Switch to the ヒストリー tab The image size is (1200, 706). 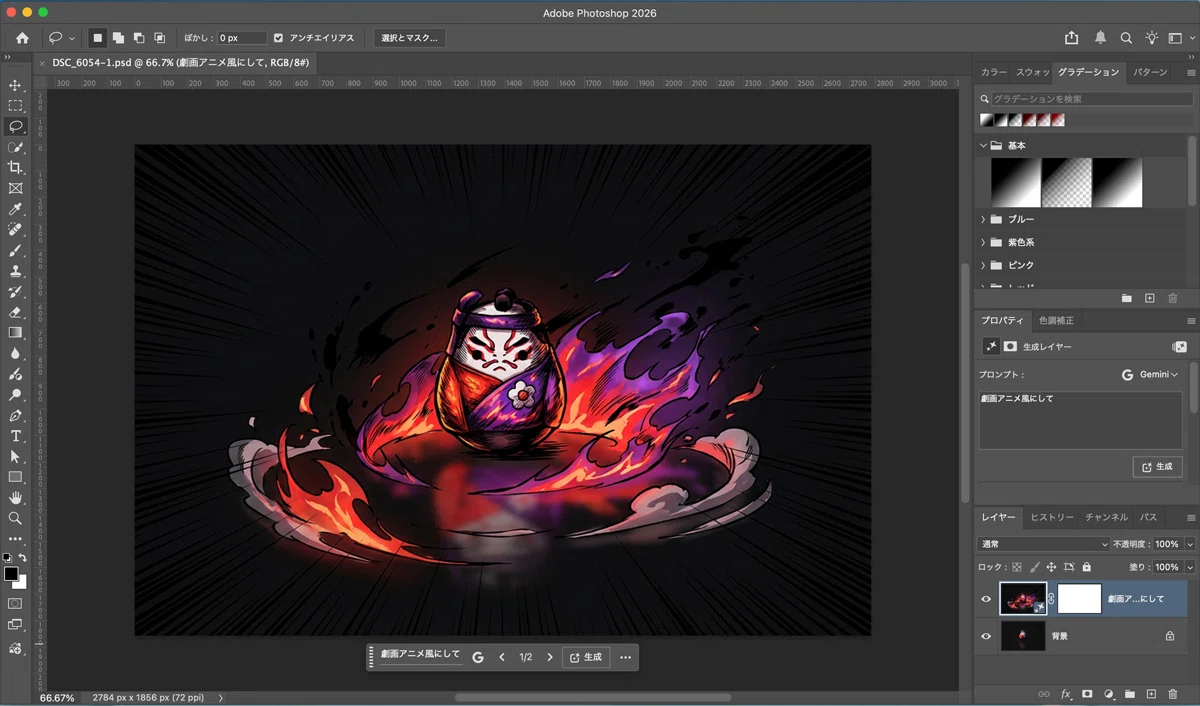1052,517
